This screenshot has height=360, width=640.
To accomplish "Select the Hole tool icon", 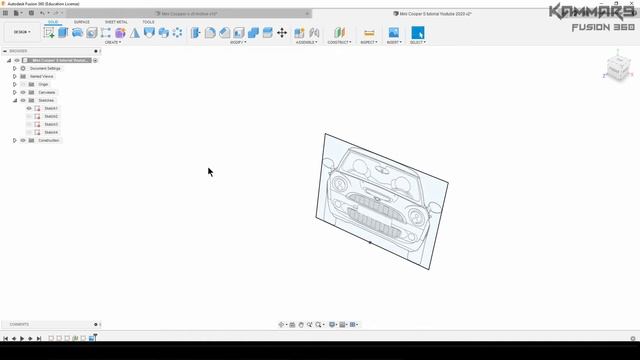I will coord(91,33).
